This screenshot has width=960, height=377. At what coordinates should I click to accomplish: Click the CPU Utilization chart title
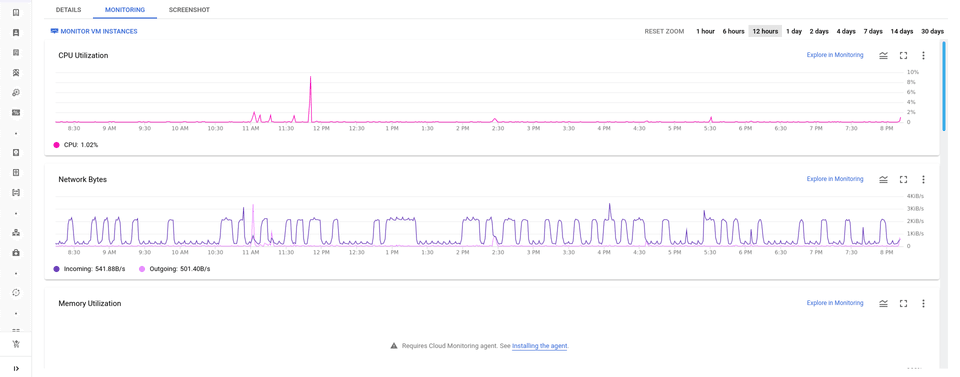click(x=83, y=56)
